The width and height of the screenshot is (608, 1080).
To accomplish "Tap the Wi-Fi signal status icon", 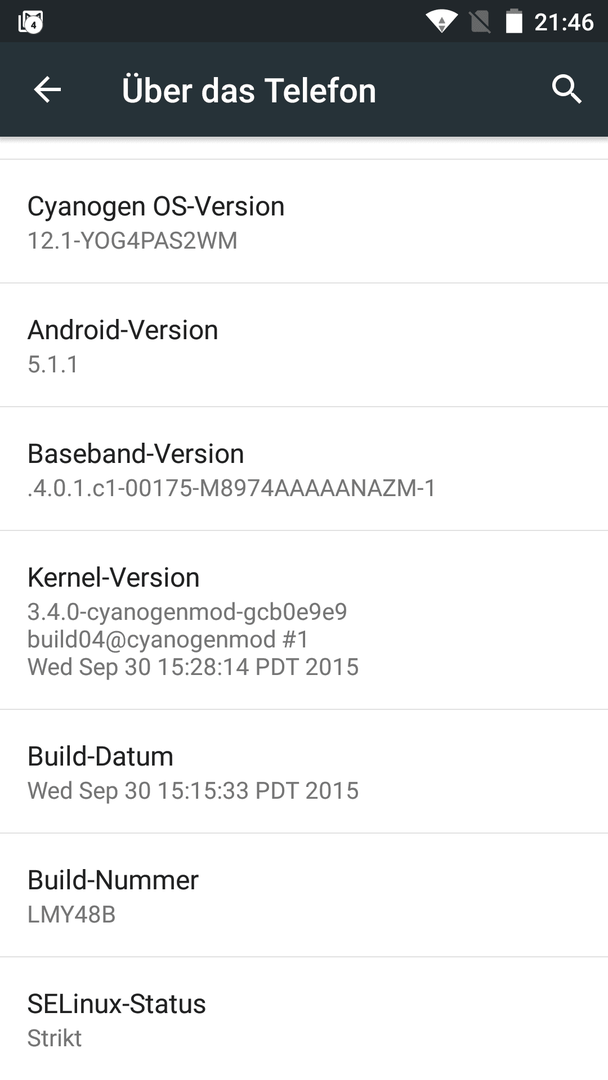I will click(441, 21).
